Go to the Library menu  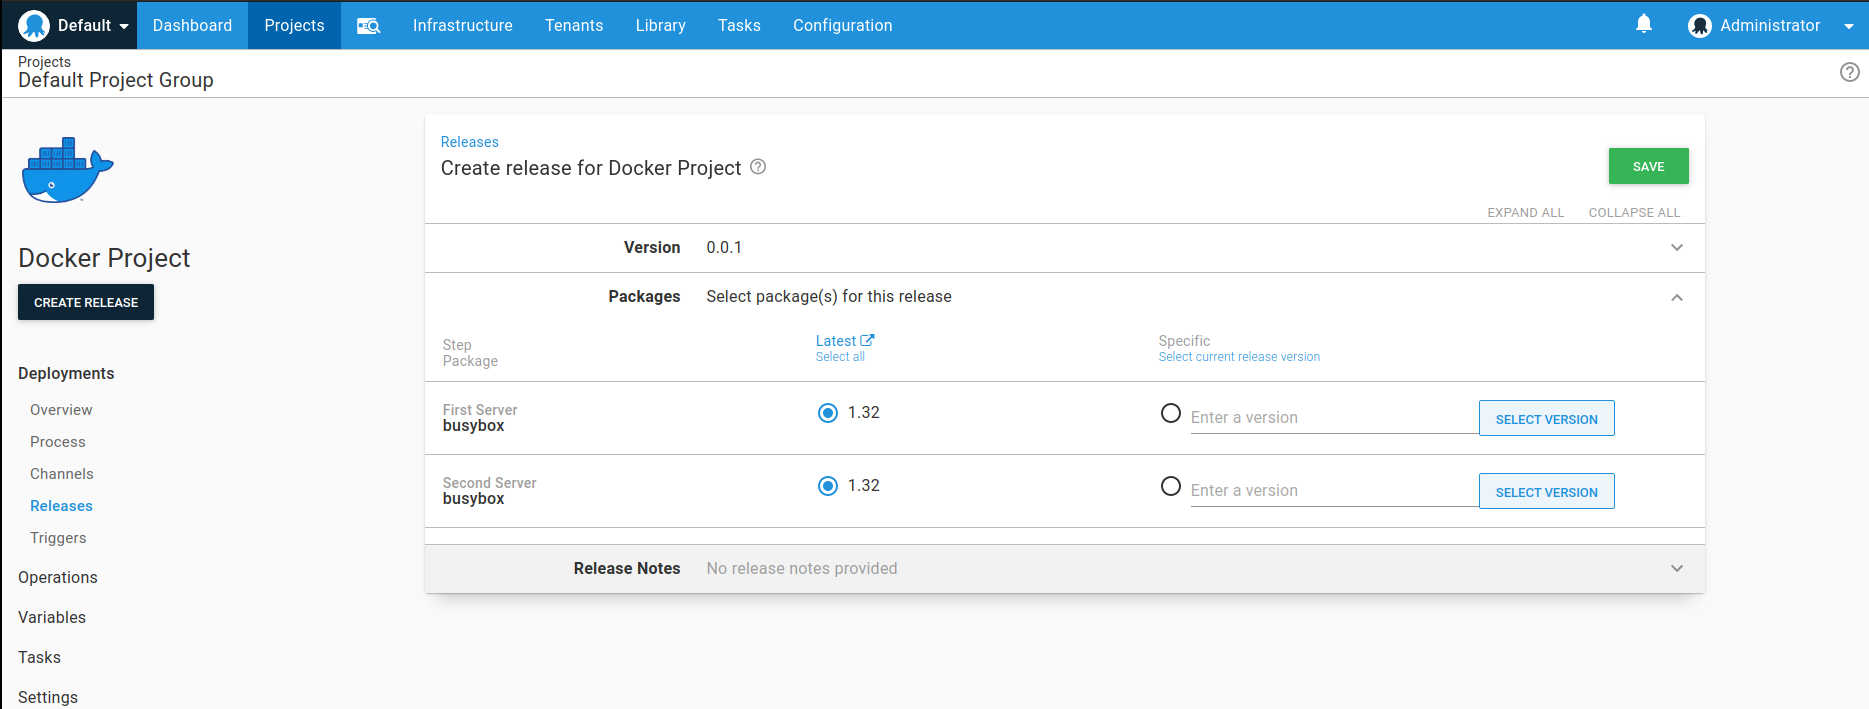(x=661, y=25)
